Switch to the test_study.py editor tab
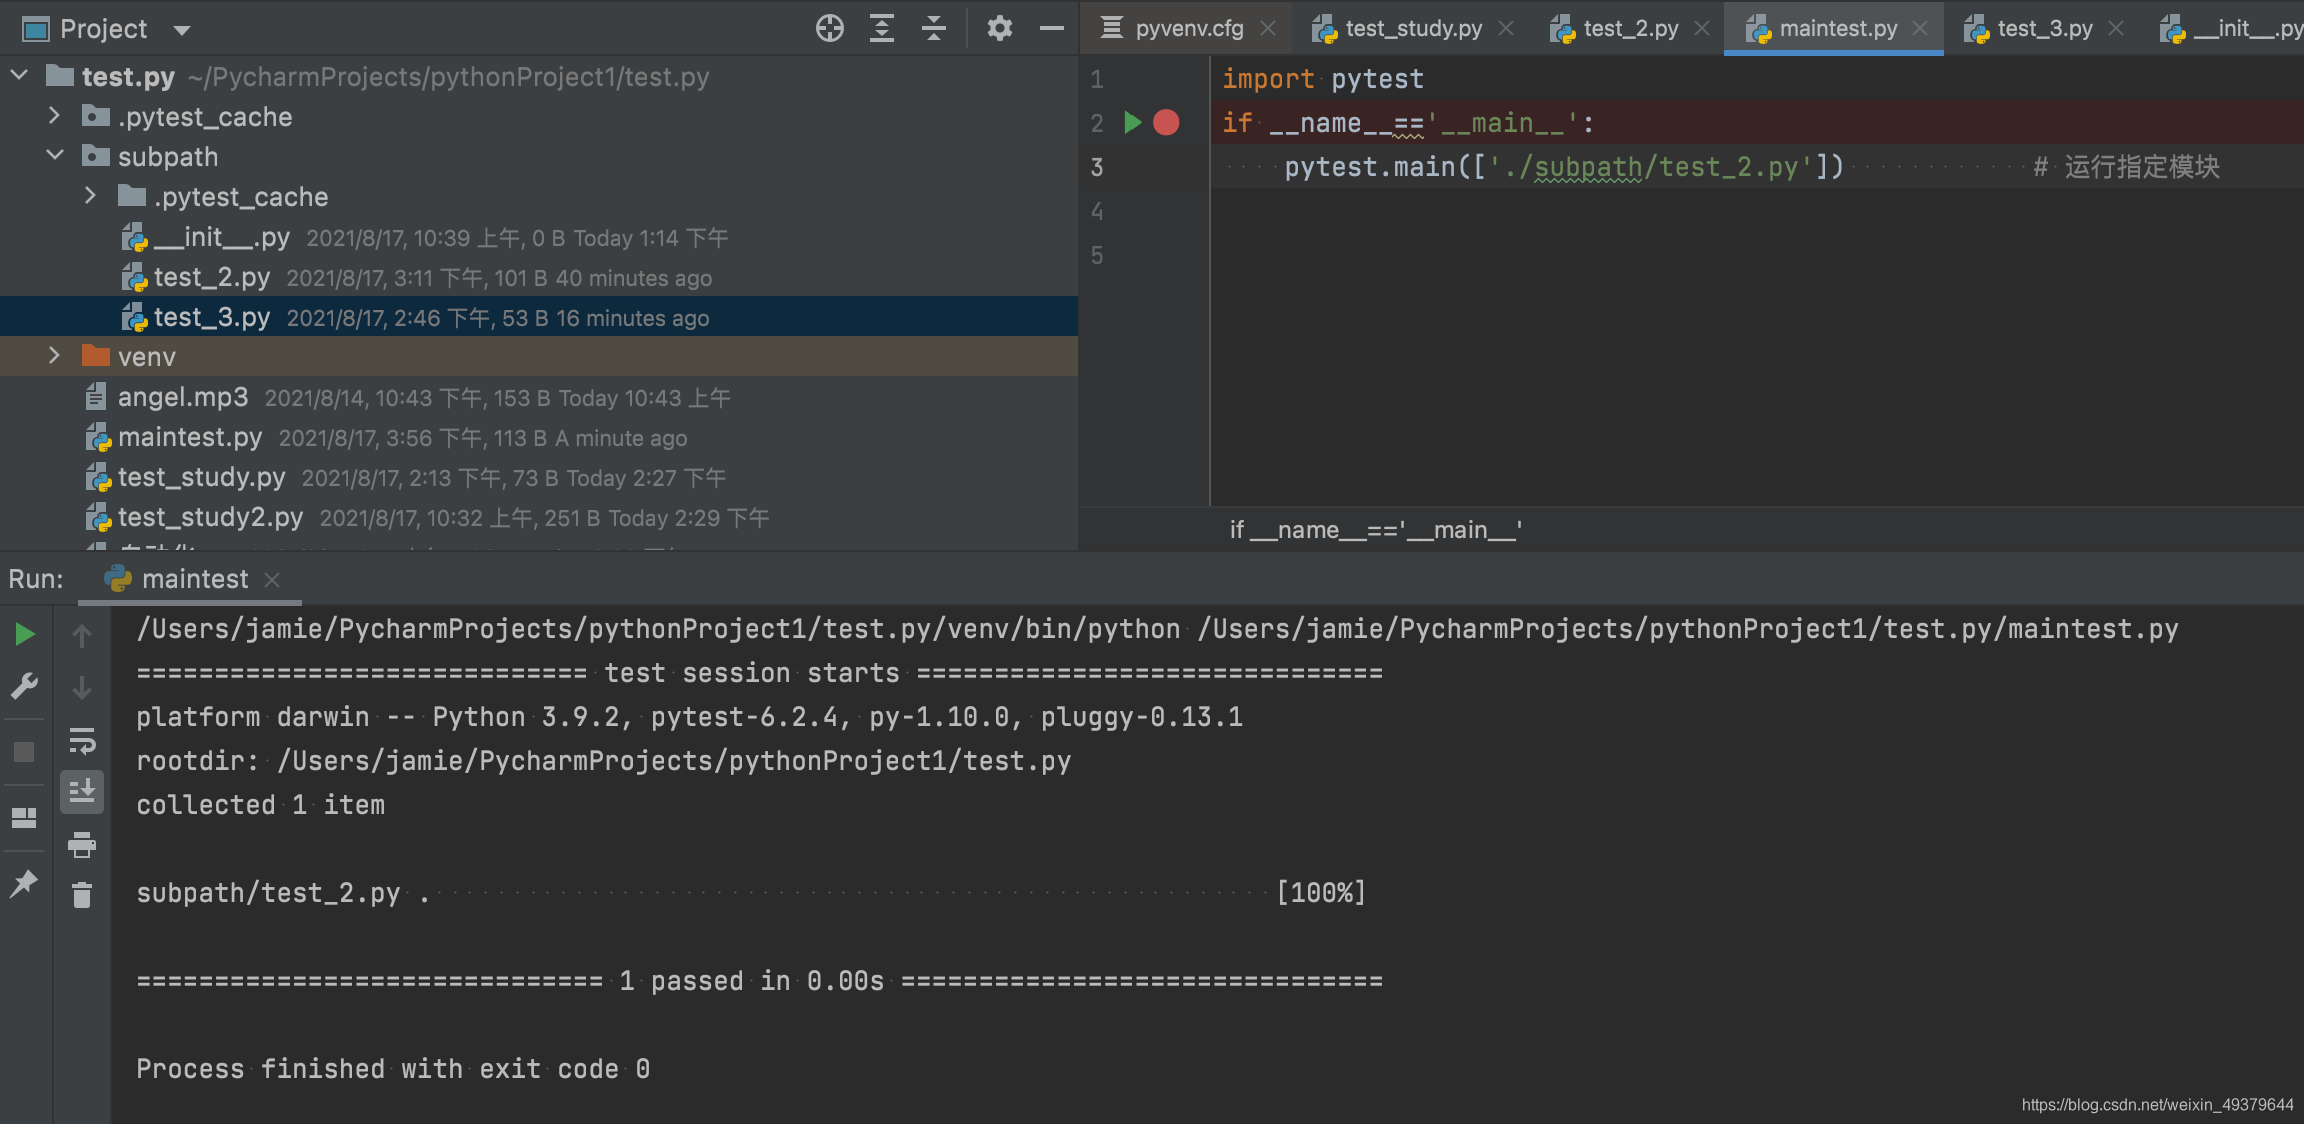The width and height of the screenshot is (2304, 1124). tap(1413, 28)
